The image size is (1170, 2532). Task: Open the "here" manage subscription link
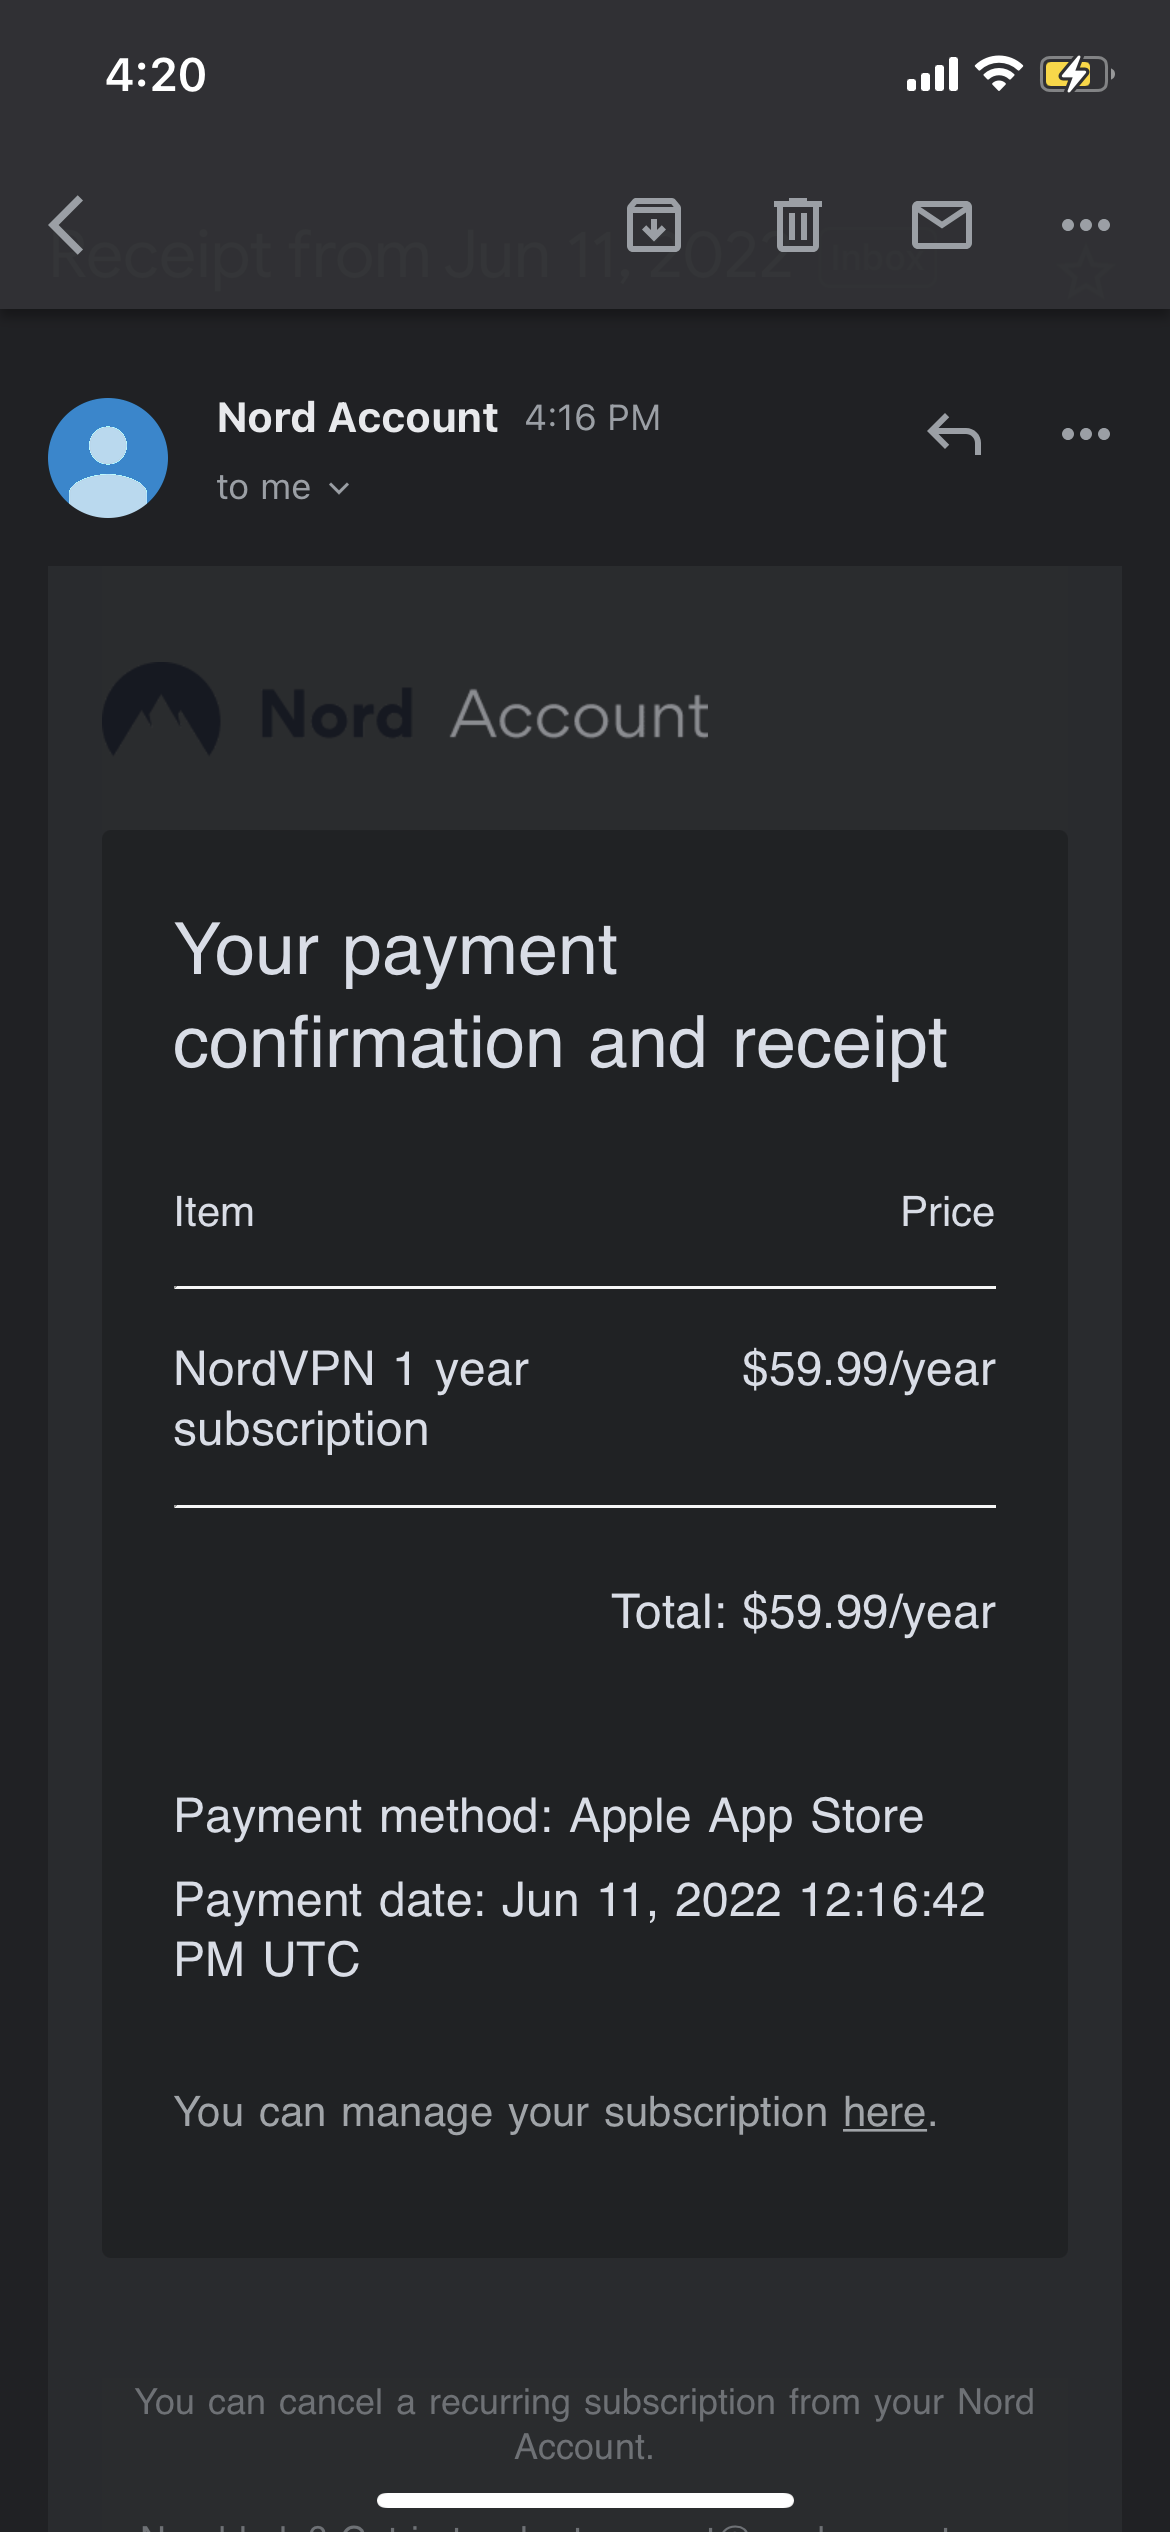tap(884, 2113)
